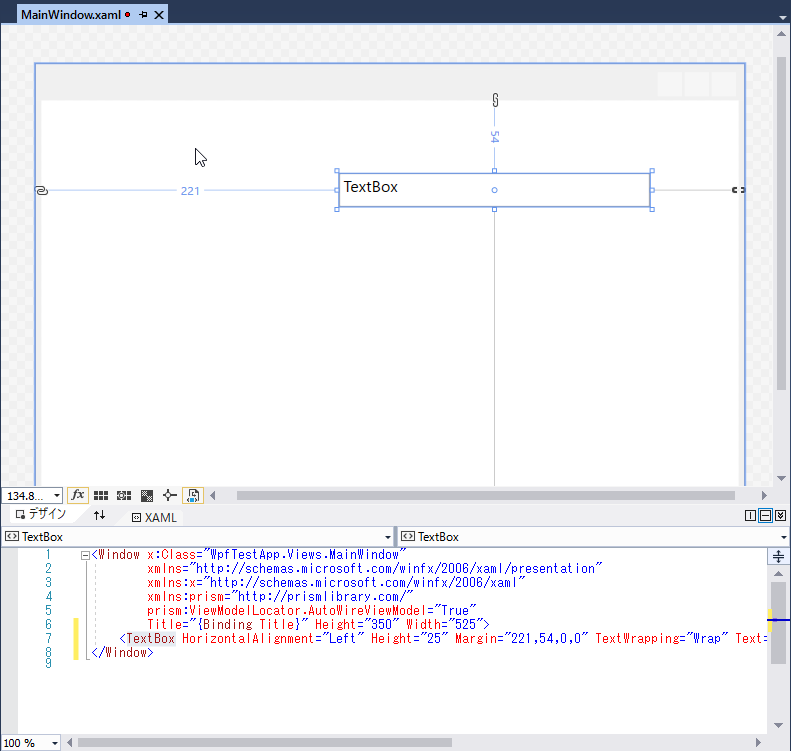791x751 pixels.
Task: Swap panes with the arrows button
Action: tap(99, 515)
